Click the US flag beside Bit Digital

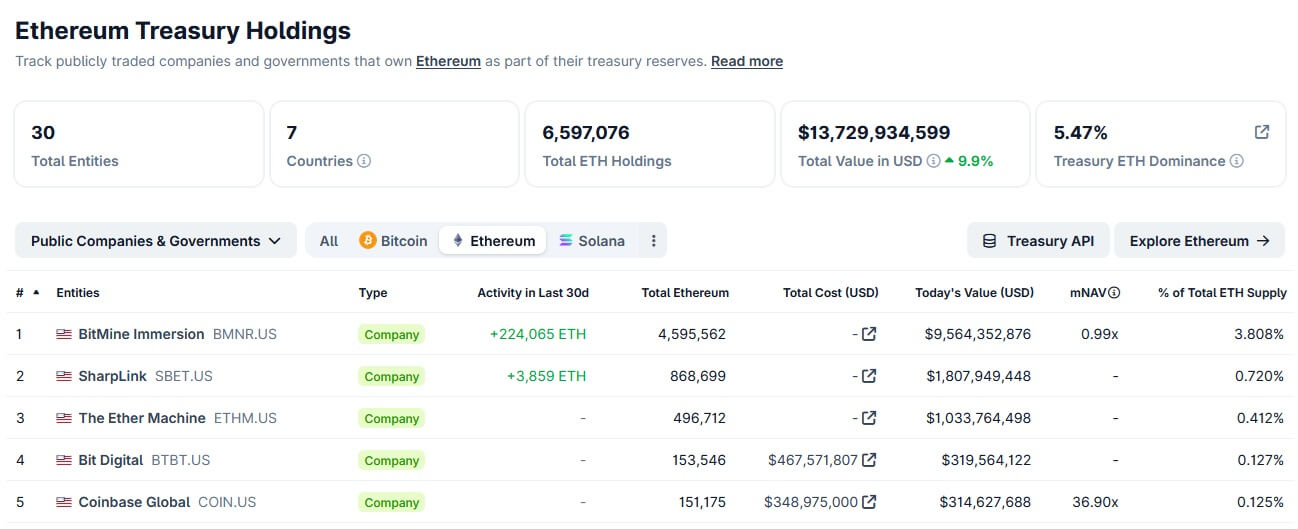click(64, 460)
